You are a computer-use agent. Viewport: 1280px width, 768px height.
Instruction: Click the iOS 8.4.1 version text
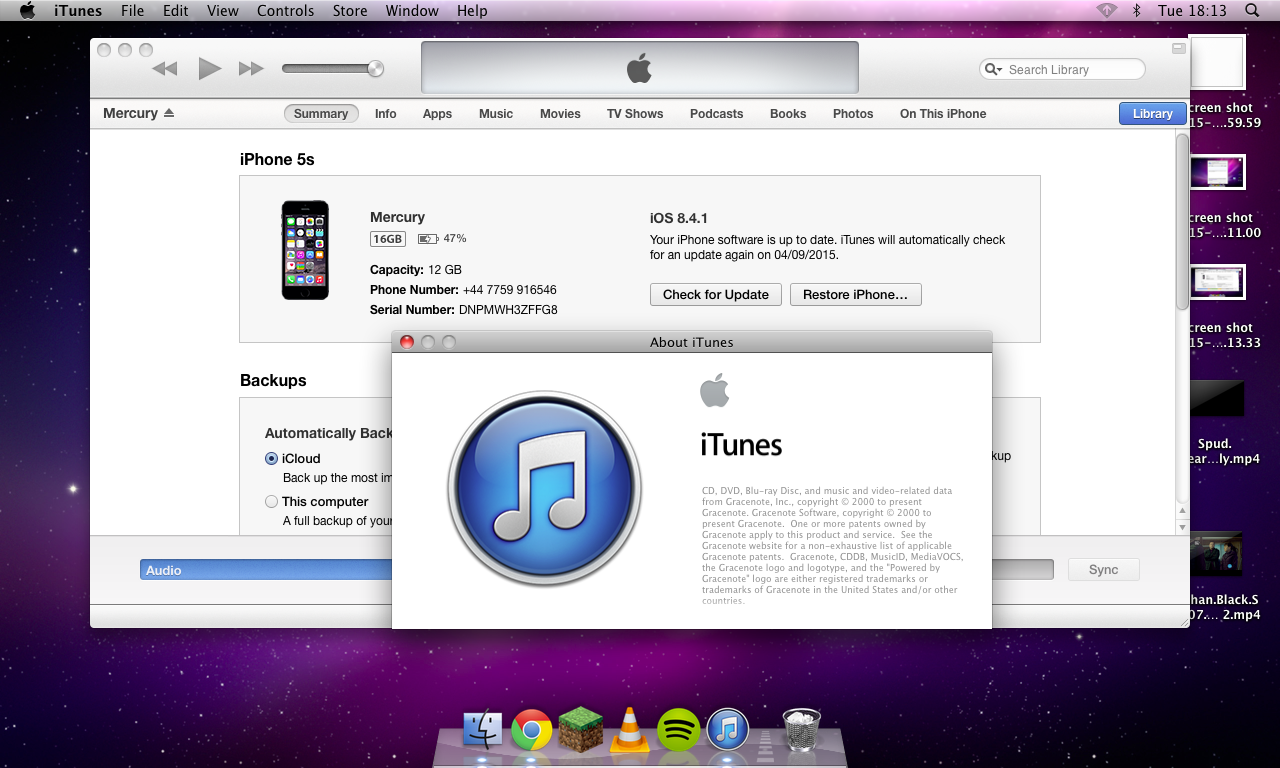679,218
